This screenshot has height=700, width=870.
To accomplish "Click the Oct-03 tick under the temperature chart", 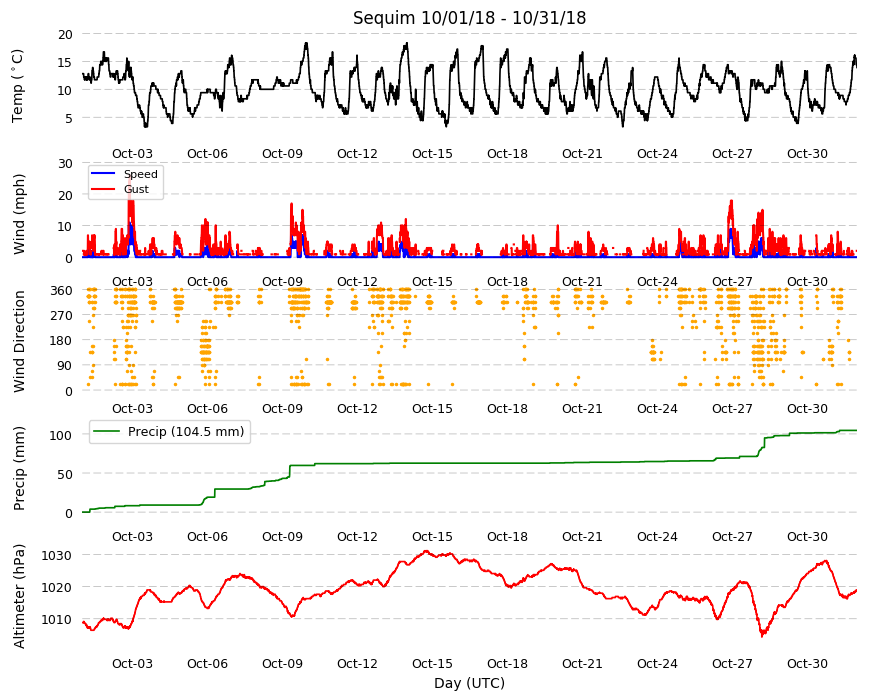I will tap(132, 154).
